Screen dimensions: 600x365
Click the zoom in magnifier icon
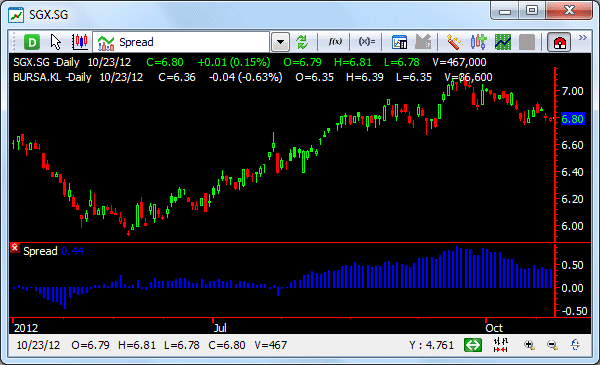529,345
